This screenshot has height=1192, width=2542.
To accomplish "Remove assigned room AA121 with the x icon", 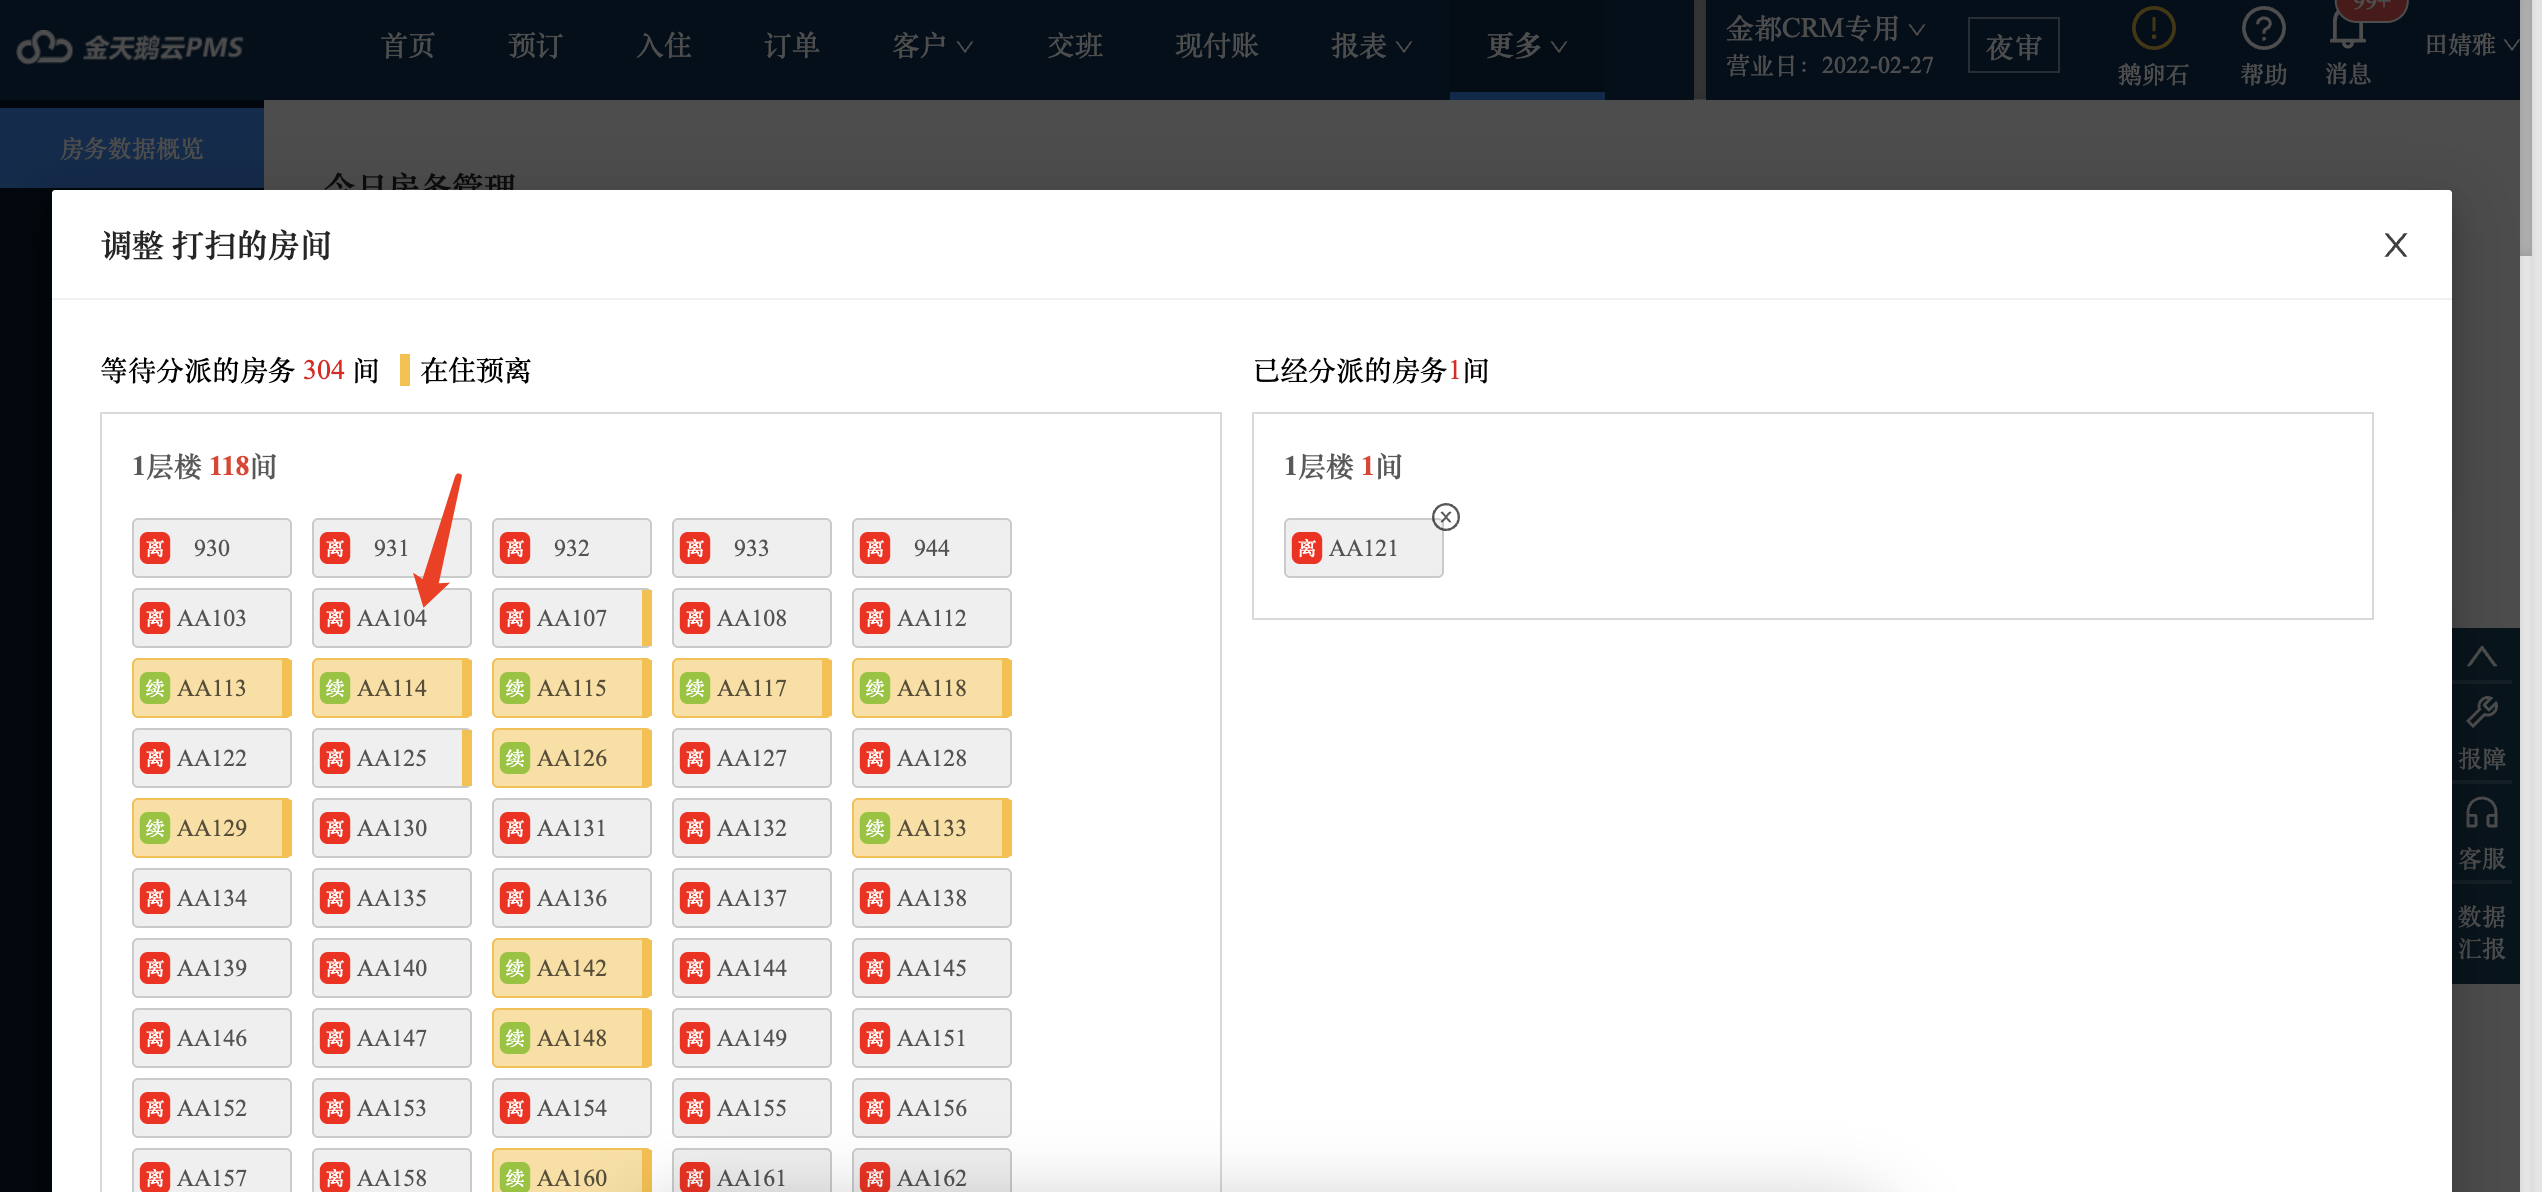I will tap(1445, 517).
